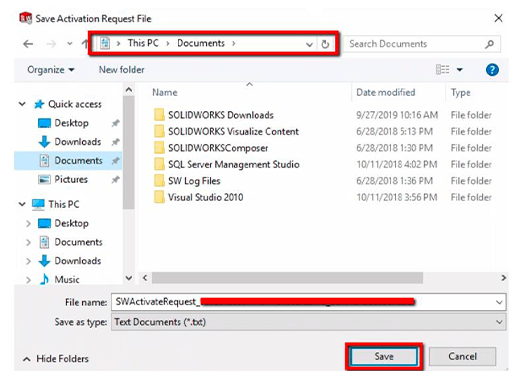Open the help question mark icon
This screenshot has width=512, height=371.
(492, 70)
